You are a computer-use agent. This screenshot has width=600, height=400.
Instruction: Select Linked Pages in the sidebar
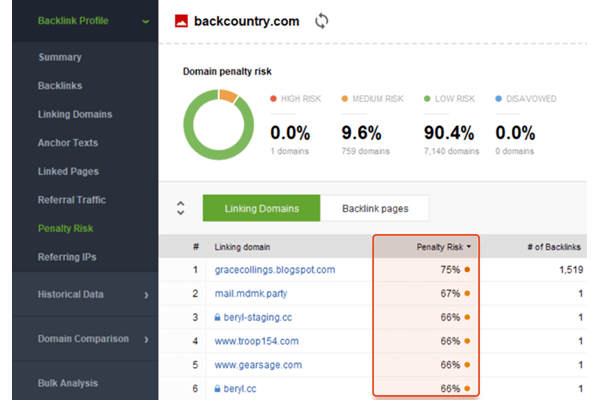point(68,171)
